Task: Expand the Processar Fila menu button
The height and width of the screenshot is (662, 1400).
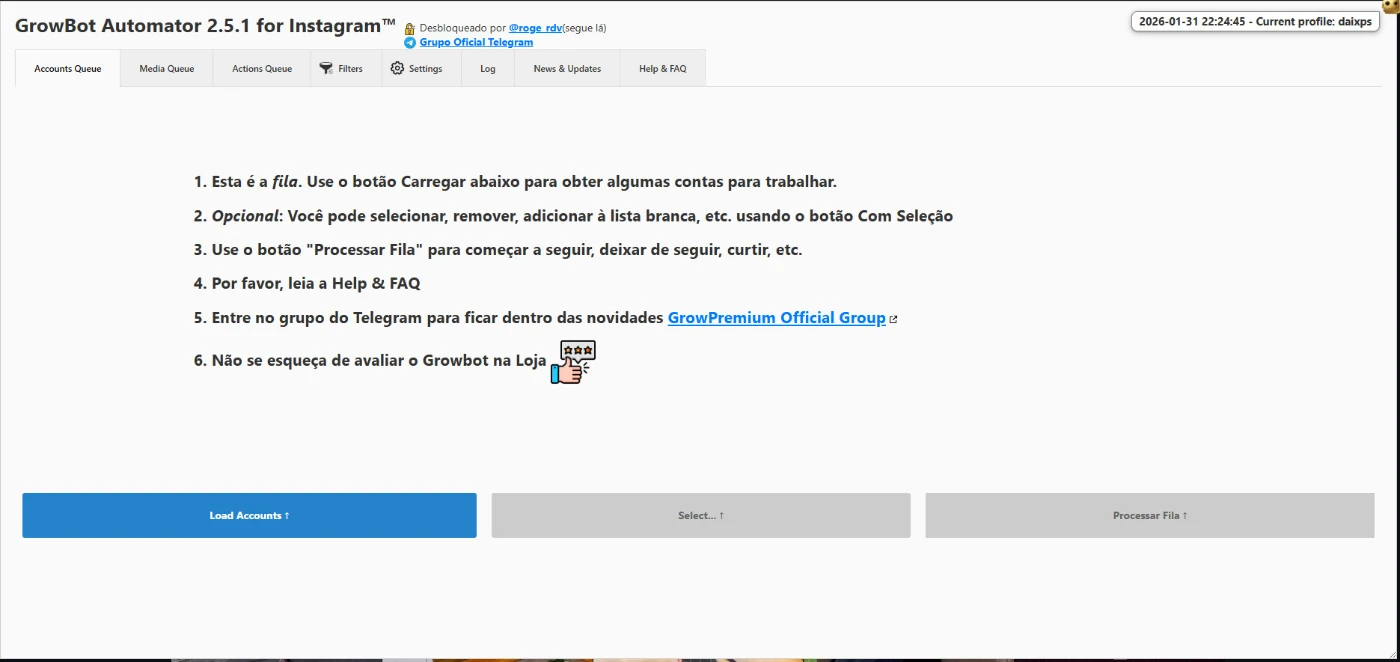Action: click(1149, 516)
